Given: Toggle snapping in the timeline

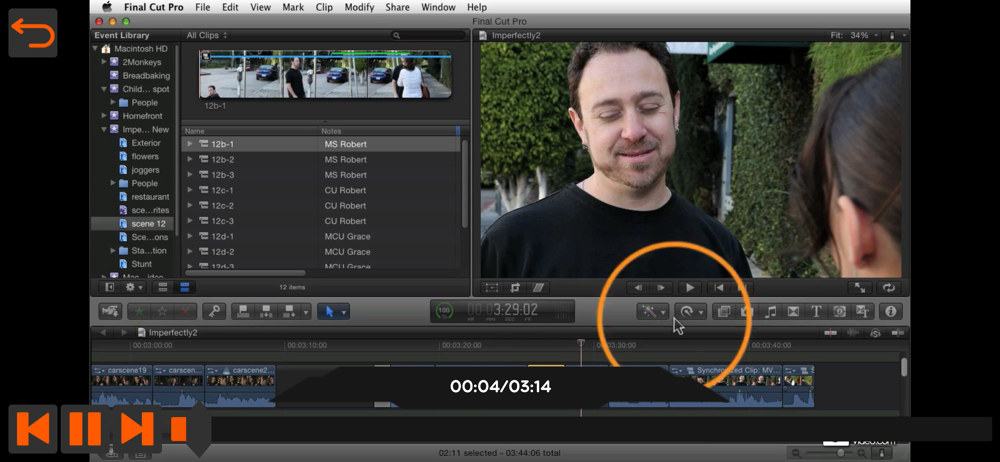Looking at the screenshot, I should point(898,332).
